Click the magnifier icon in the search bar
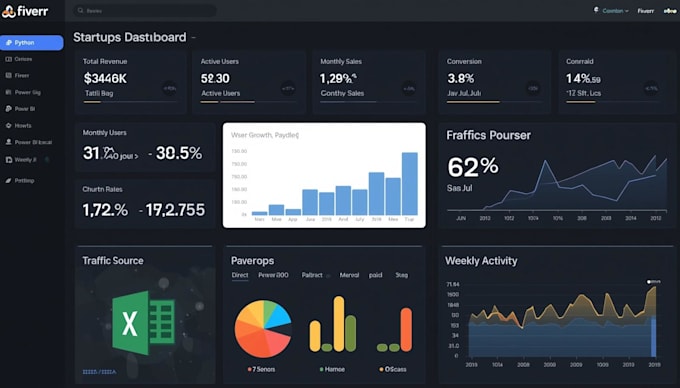 click(81, 10)
